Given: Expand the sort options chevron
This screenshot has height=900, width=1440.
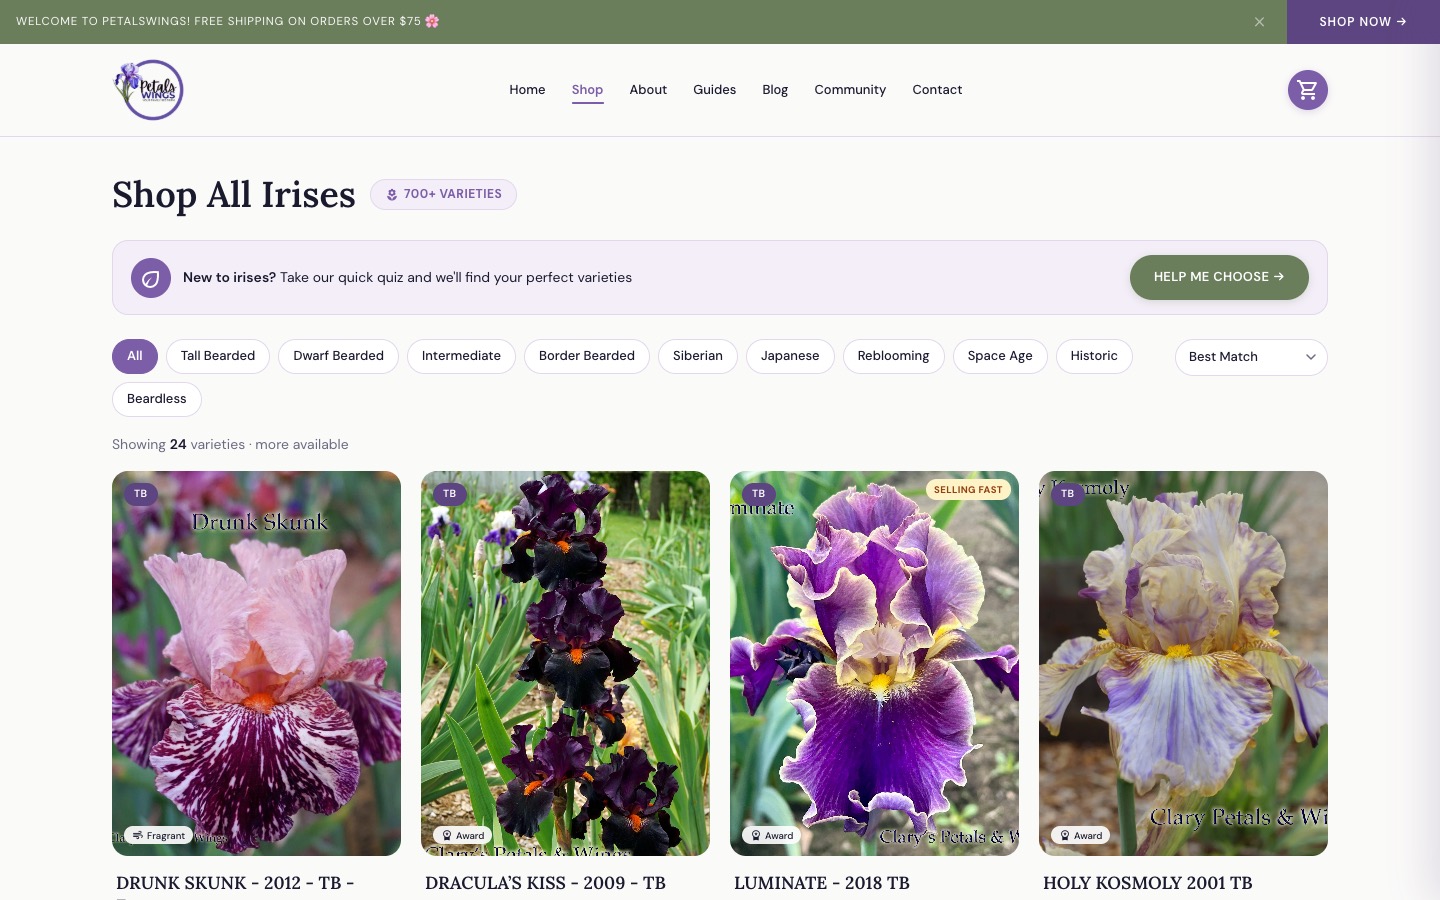Looking at the screenshot, I should pyautogui.click(x=1311, y=357).
